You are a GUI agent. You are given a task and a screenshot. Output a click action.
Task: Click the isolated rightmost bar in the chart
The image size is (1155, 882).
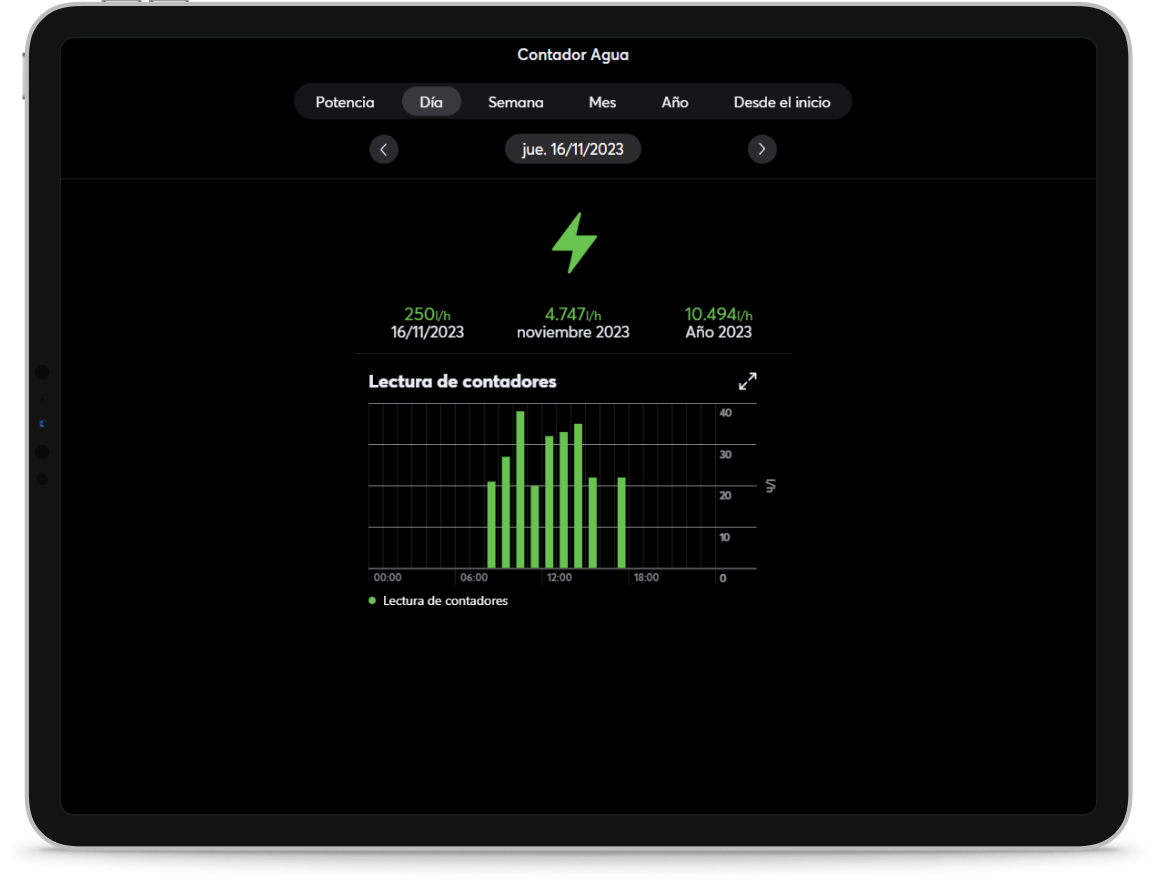point(621,523)
